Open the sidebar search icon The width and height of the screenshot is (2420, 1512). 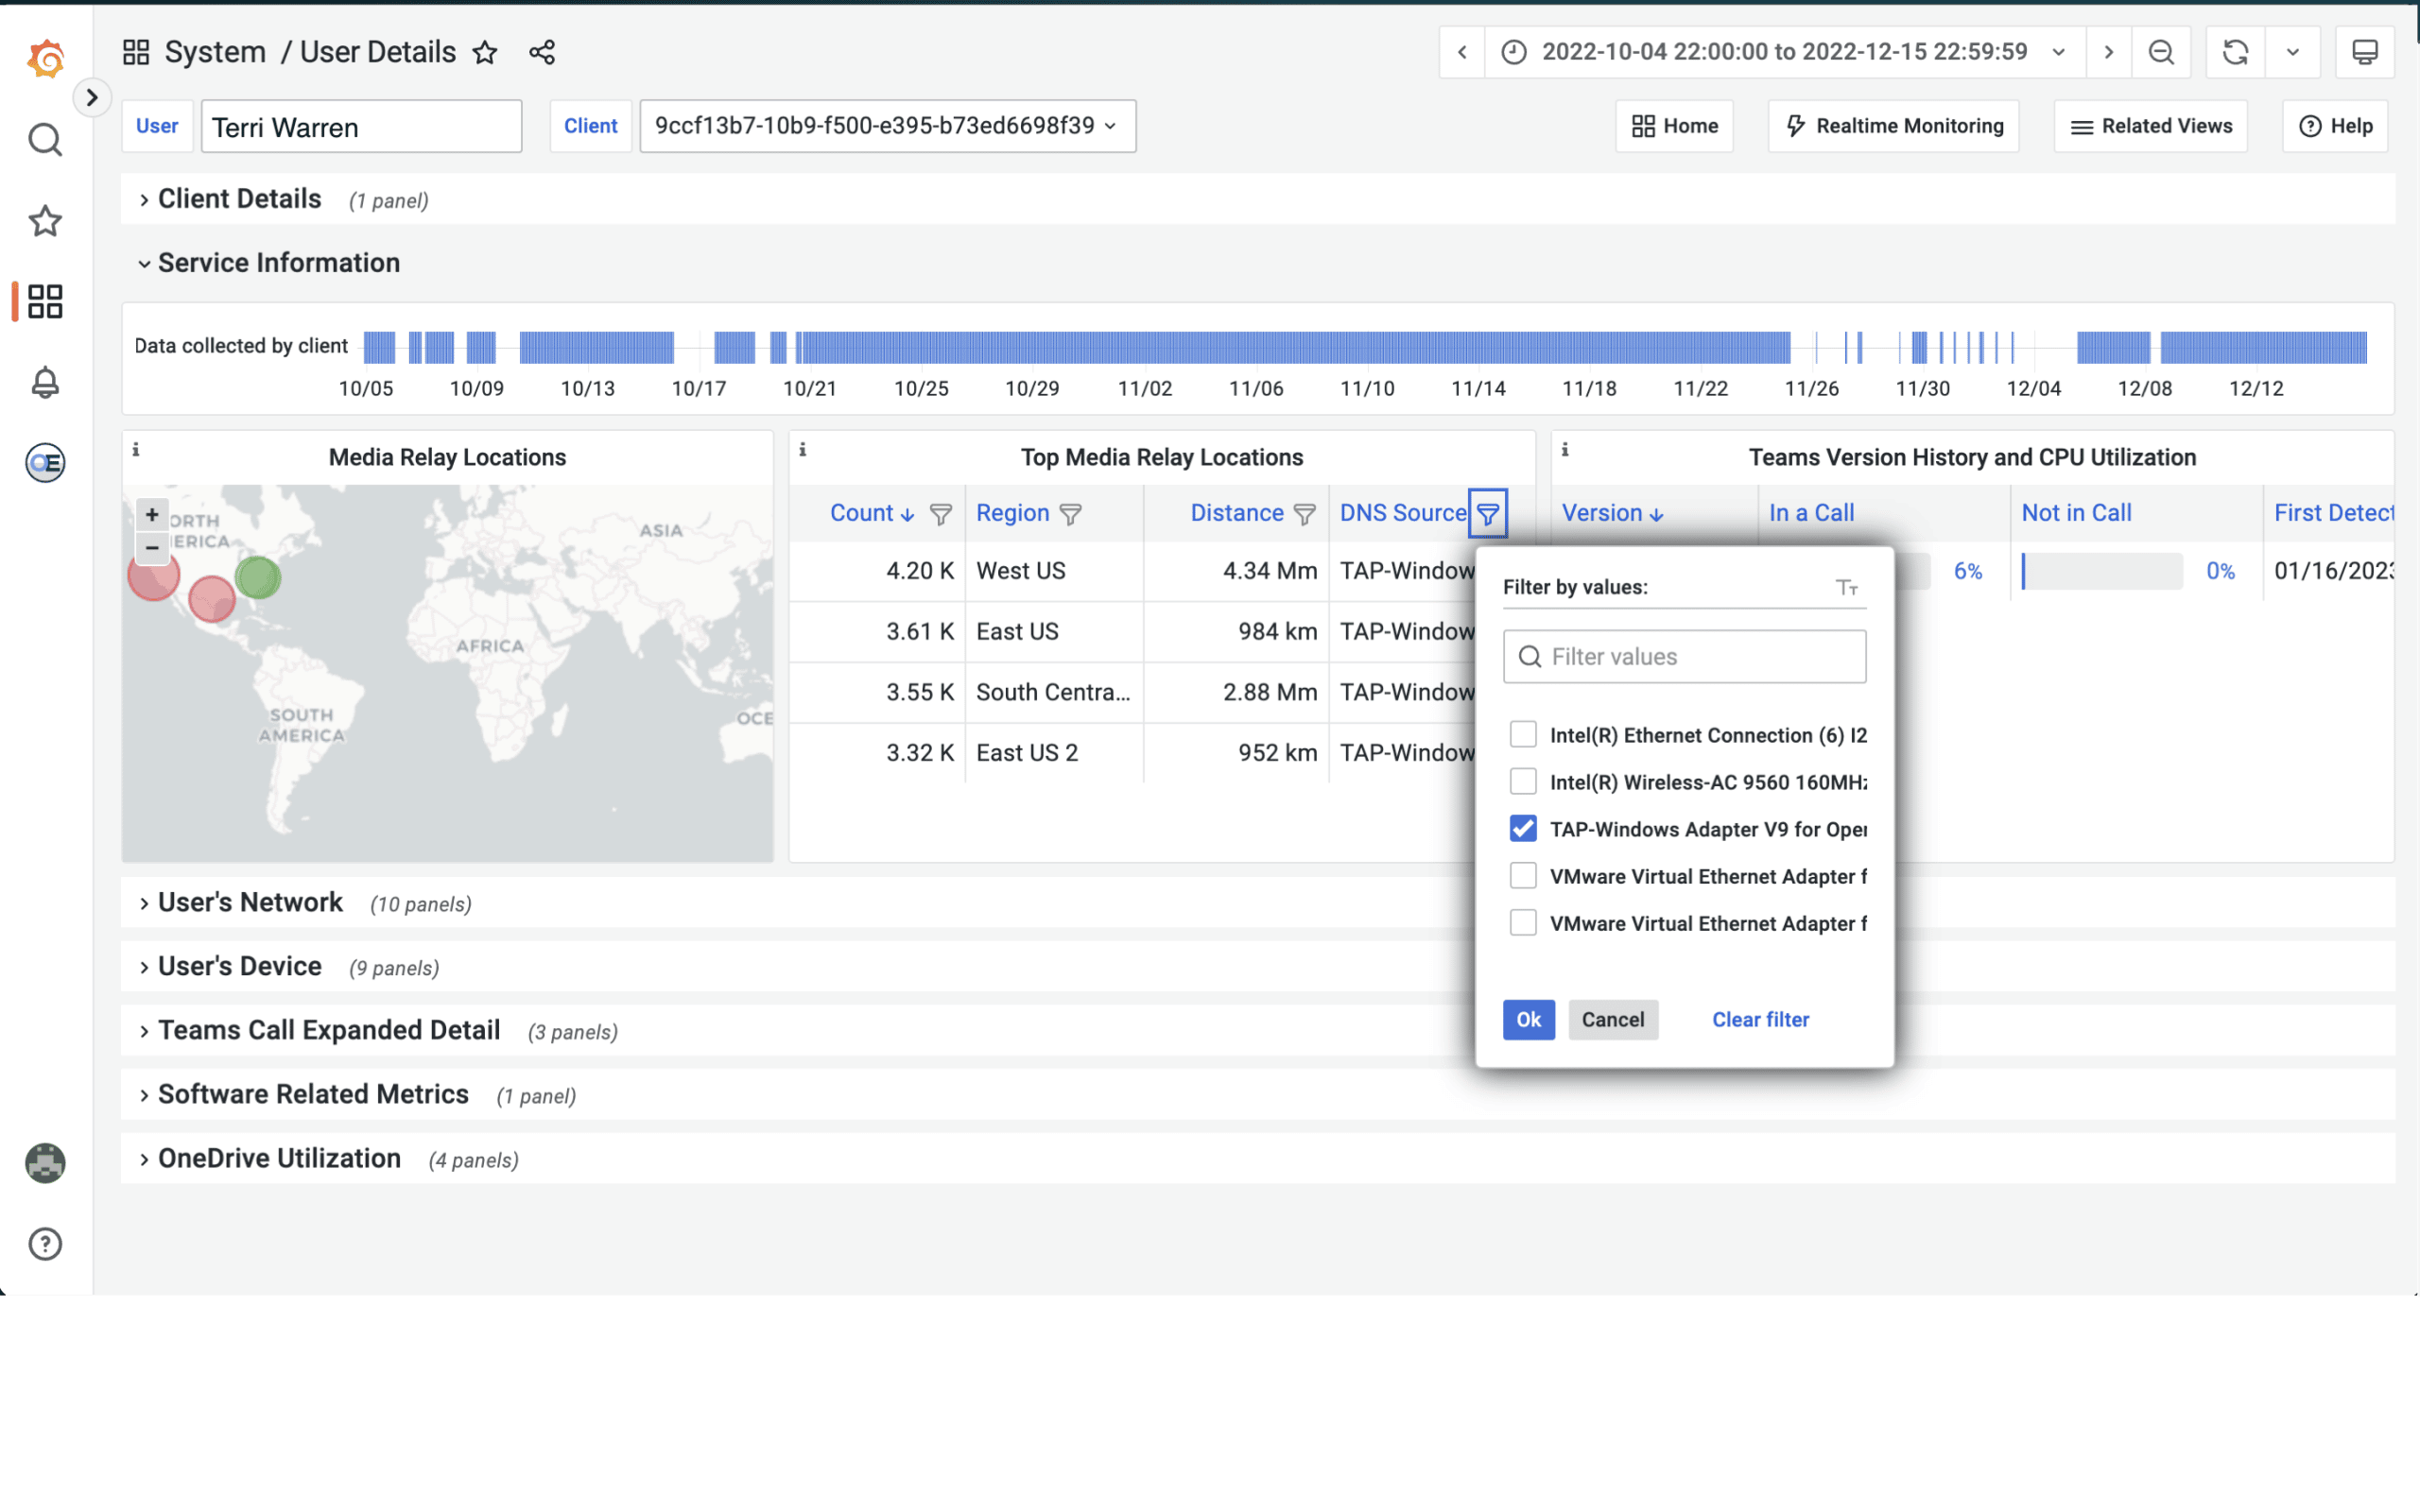(x=45, y=140)
